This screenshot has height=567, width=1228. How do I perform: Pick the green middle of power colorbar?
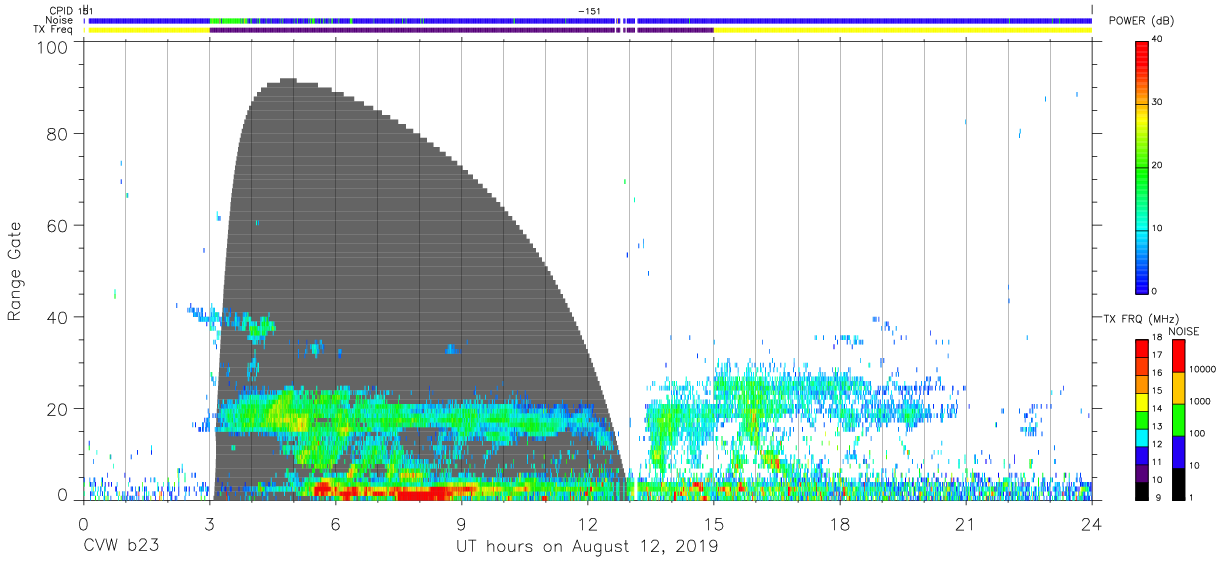[x=1141, y=166]
